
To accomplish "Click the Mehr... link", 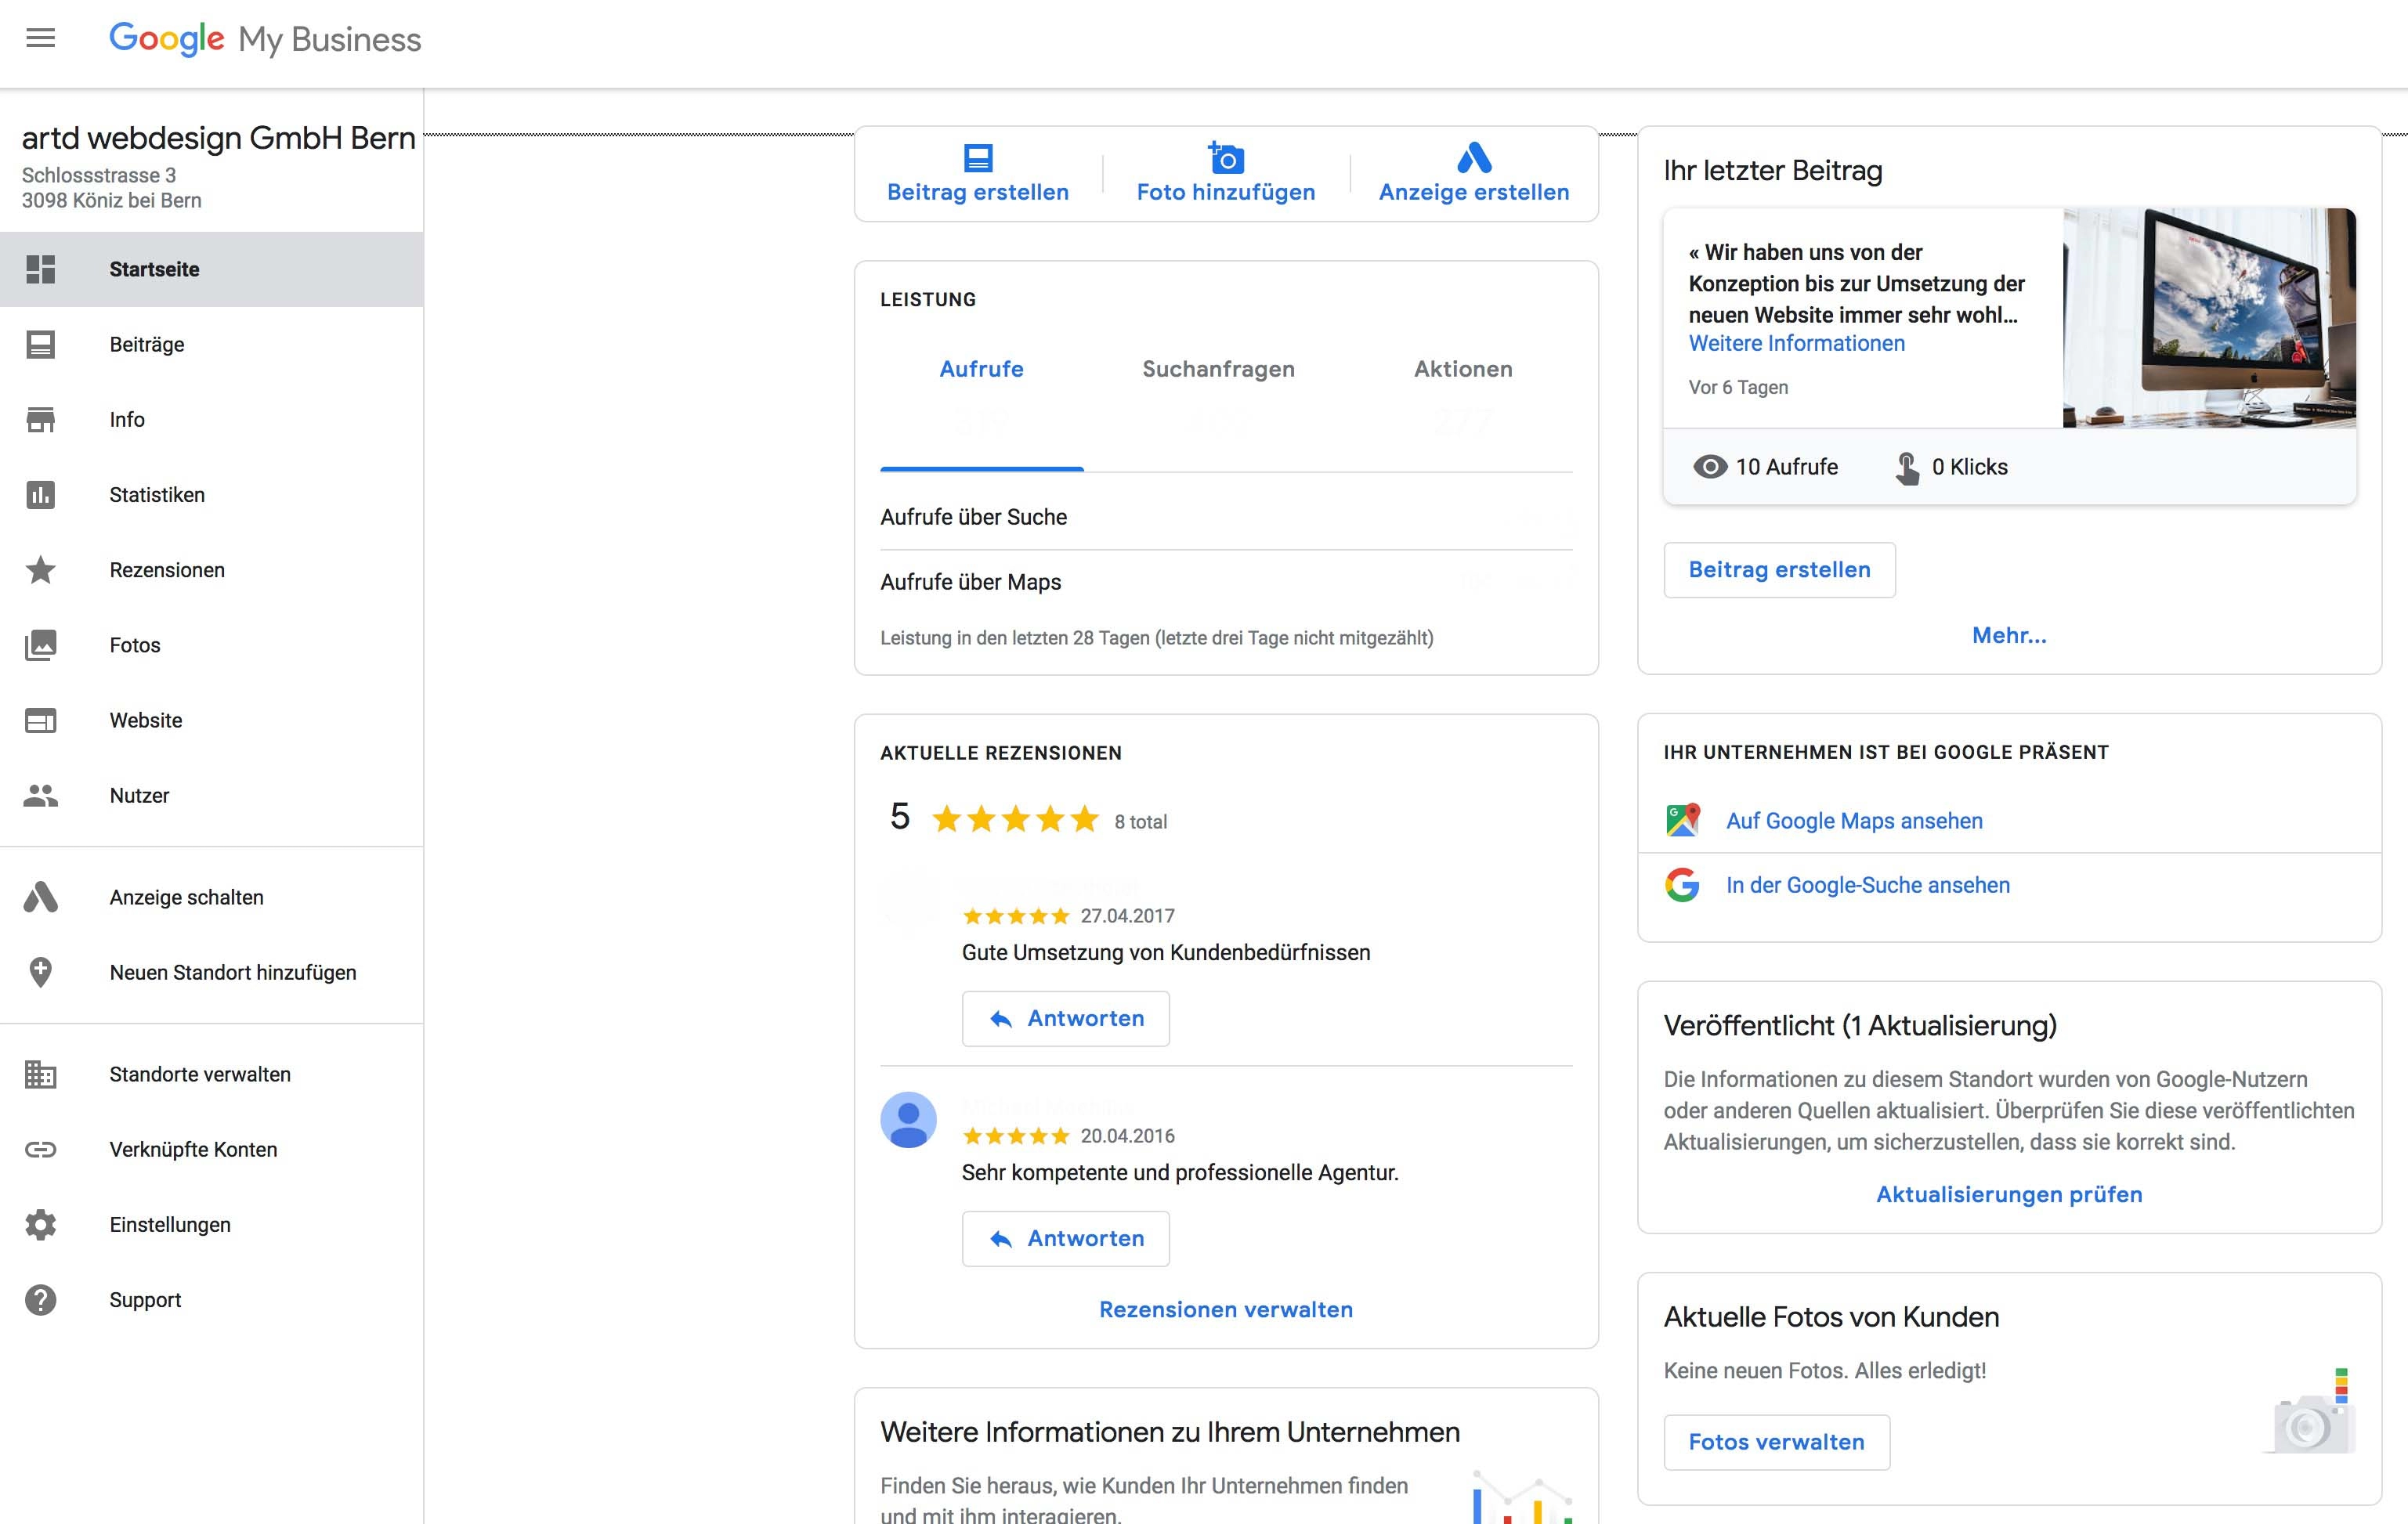I will coord(2009,635).
